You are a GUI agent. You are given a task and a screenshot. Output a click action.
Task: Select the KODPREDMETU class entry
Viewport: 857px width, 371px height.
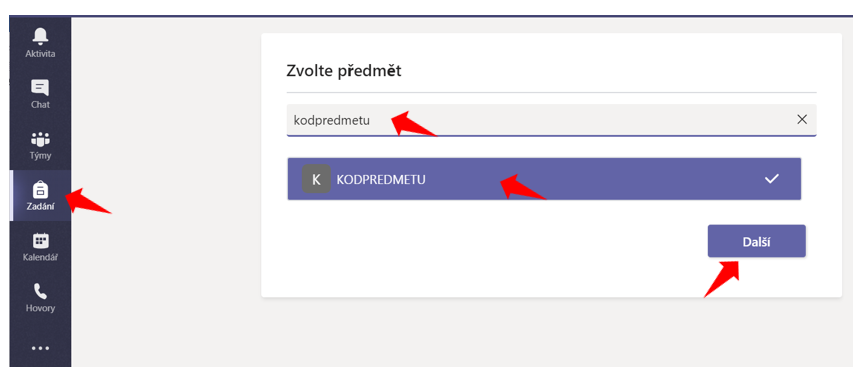tap(544, 179)
